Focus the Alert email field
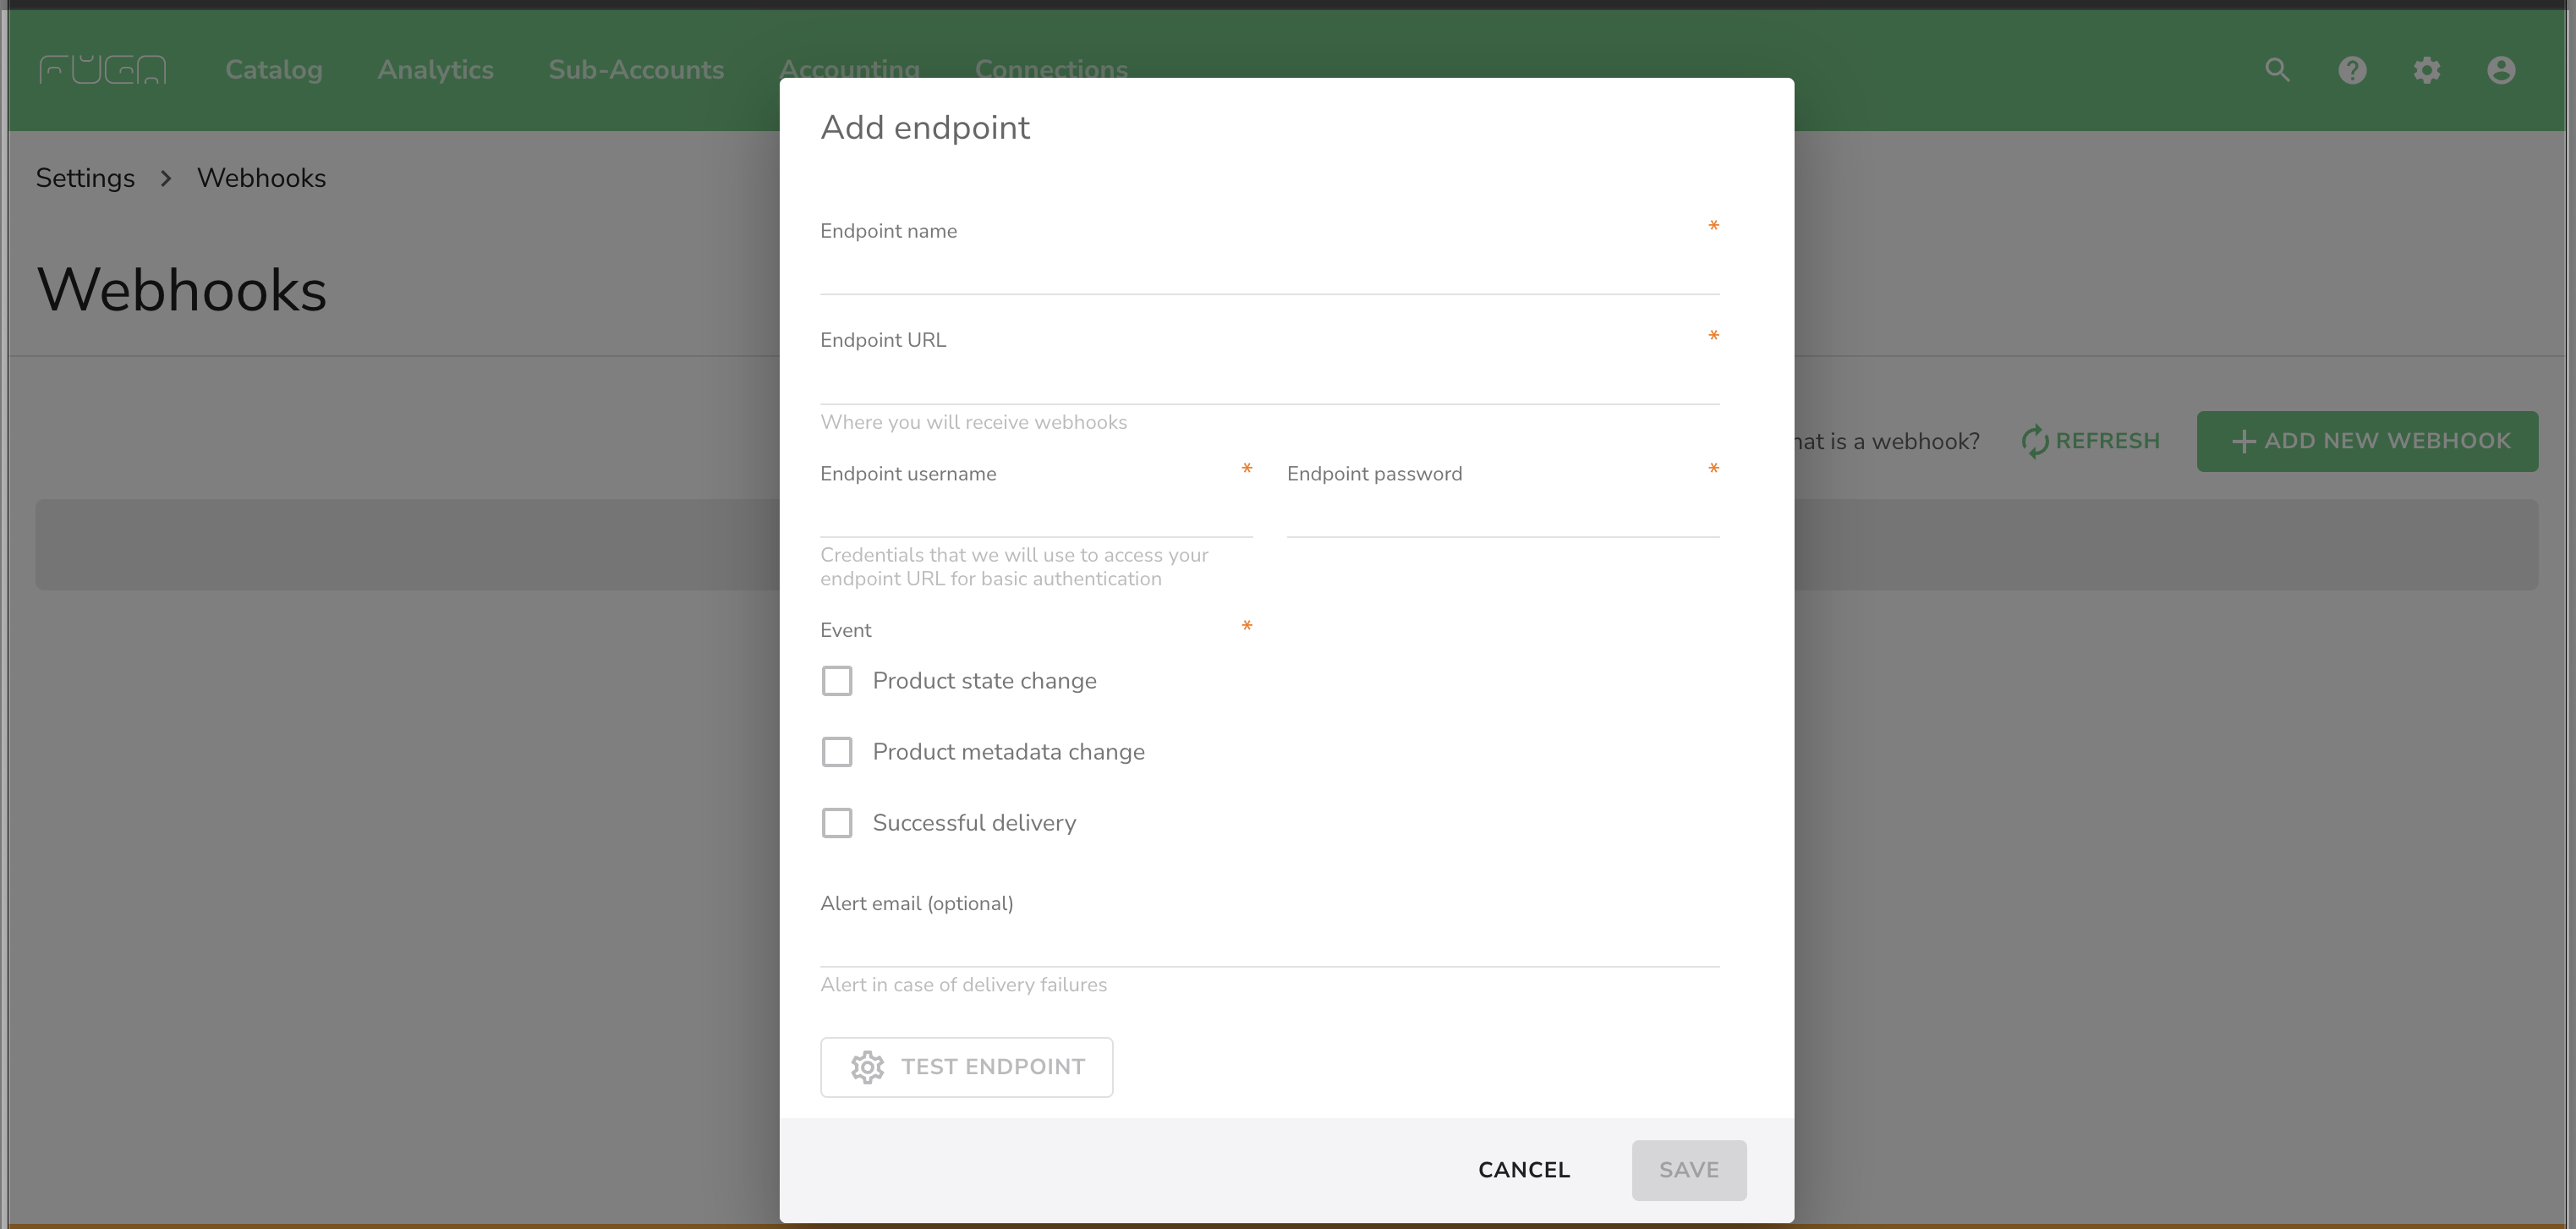 click(1270, 941)
